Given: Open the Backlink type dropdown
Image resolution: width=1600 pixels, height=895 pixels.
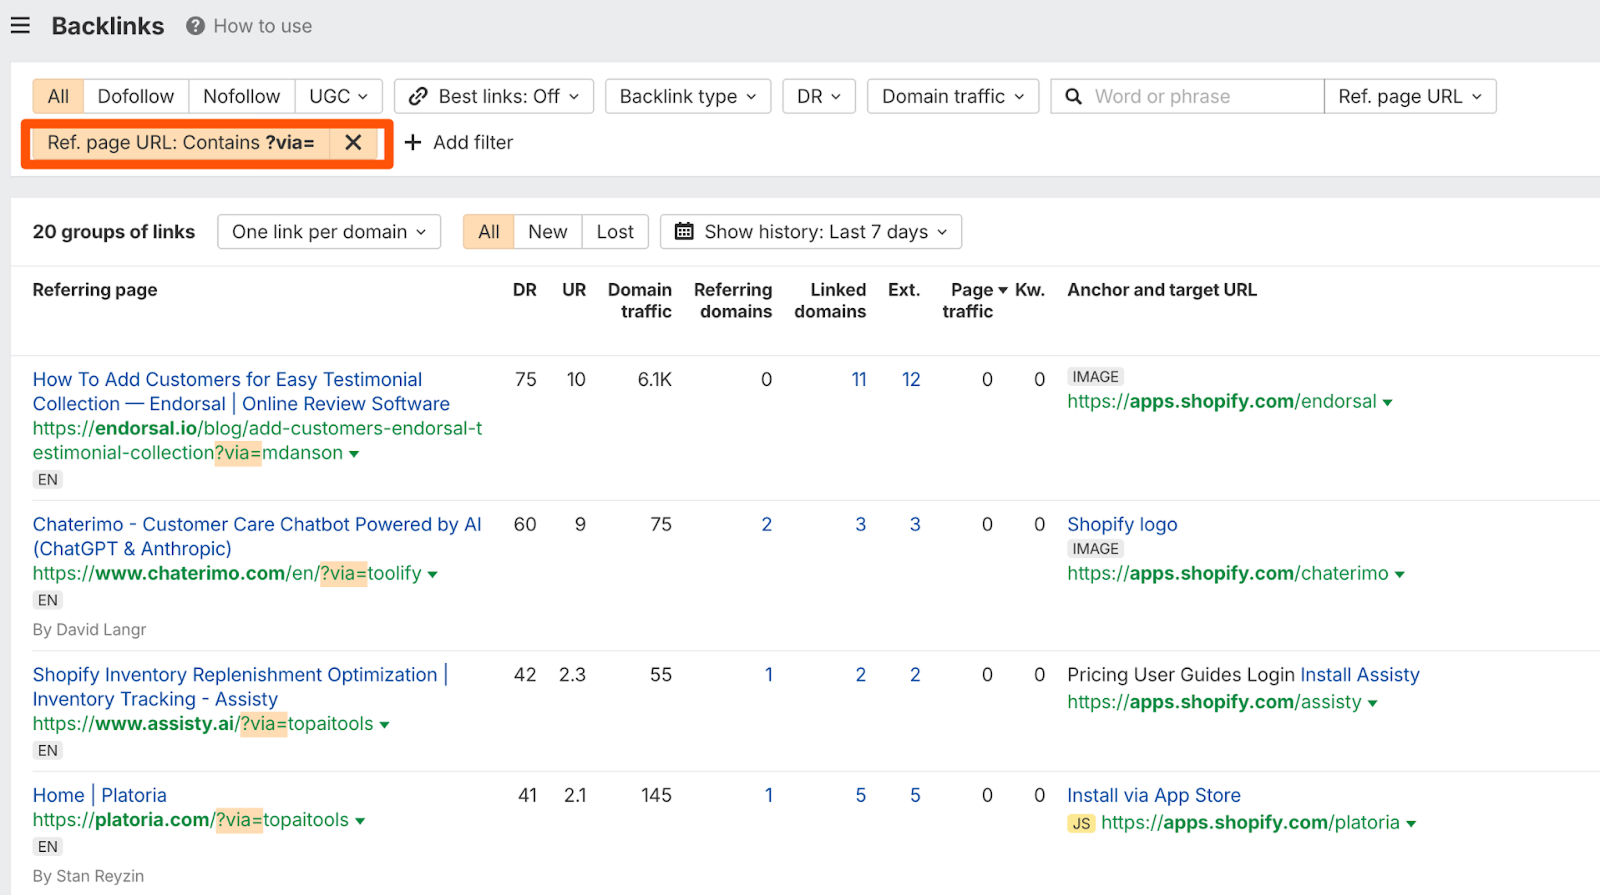Looking at the screenshot, I should click(687, 96).
